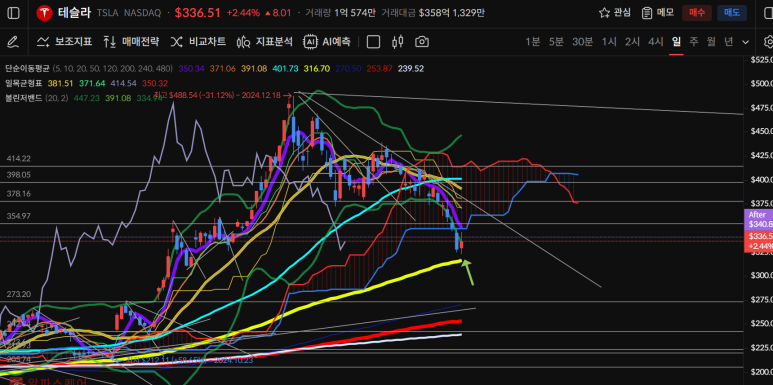This screenshot has width=773, height=385.
Task: Click the +2.44% change in header
Action: [243, 13]
